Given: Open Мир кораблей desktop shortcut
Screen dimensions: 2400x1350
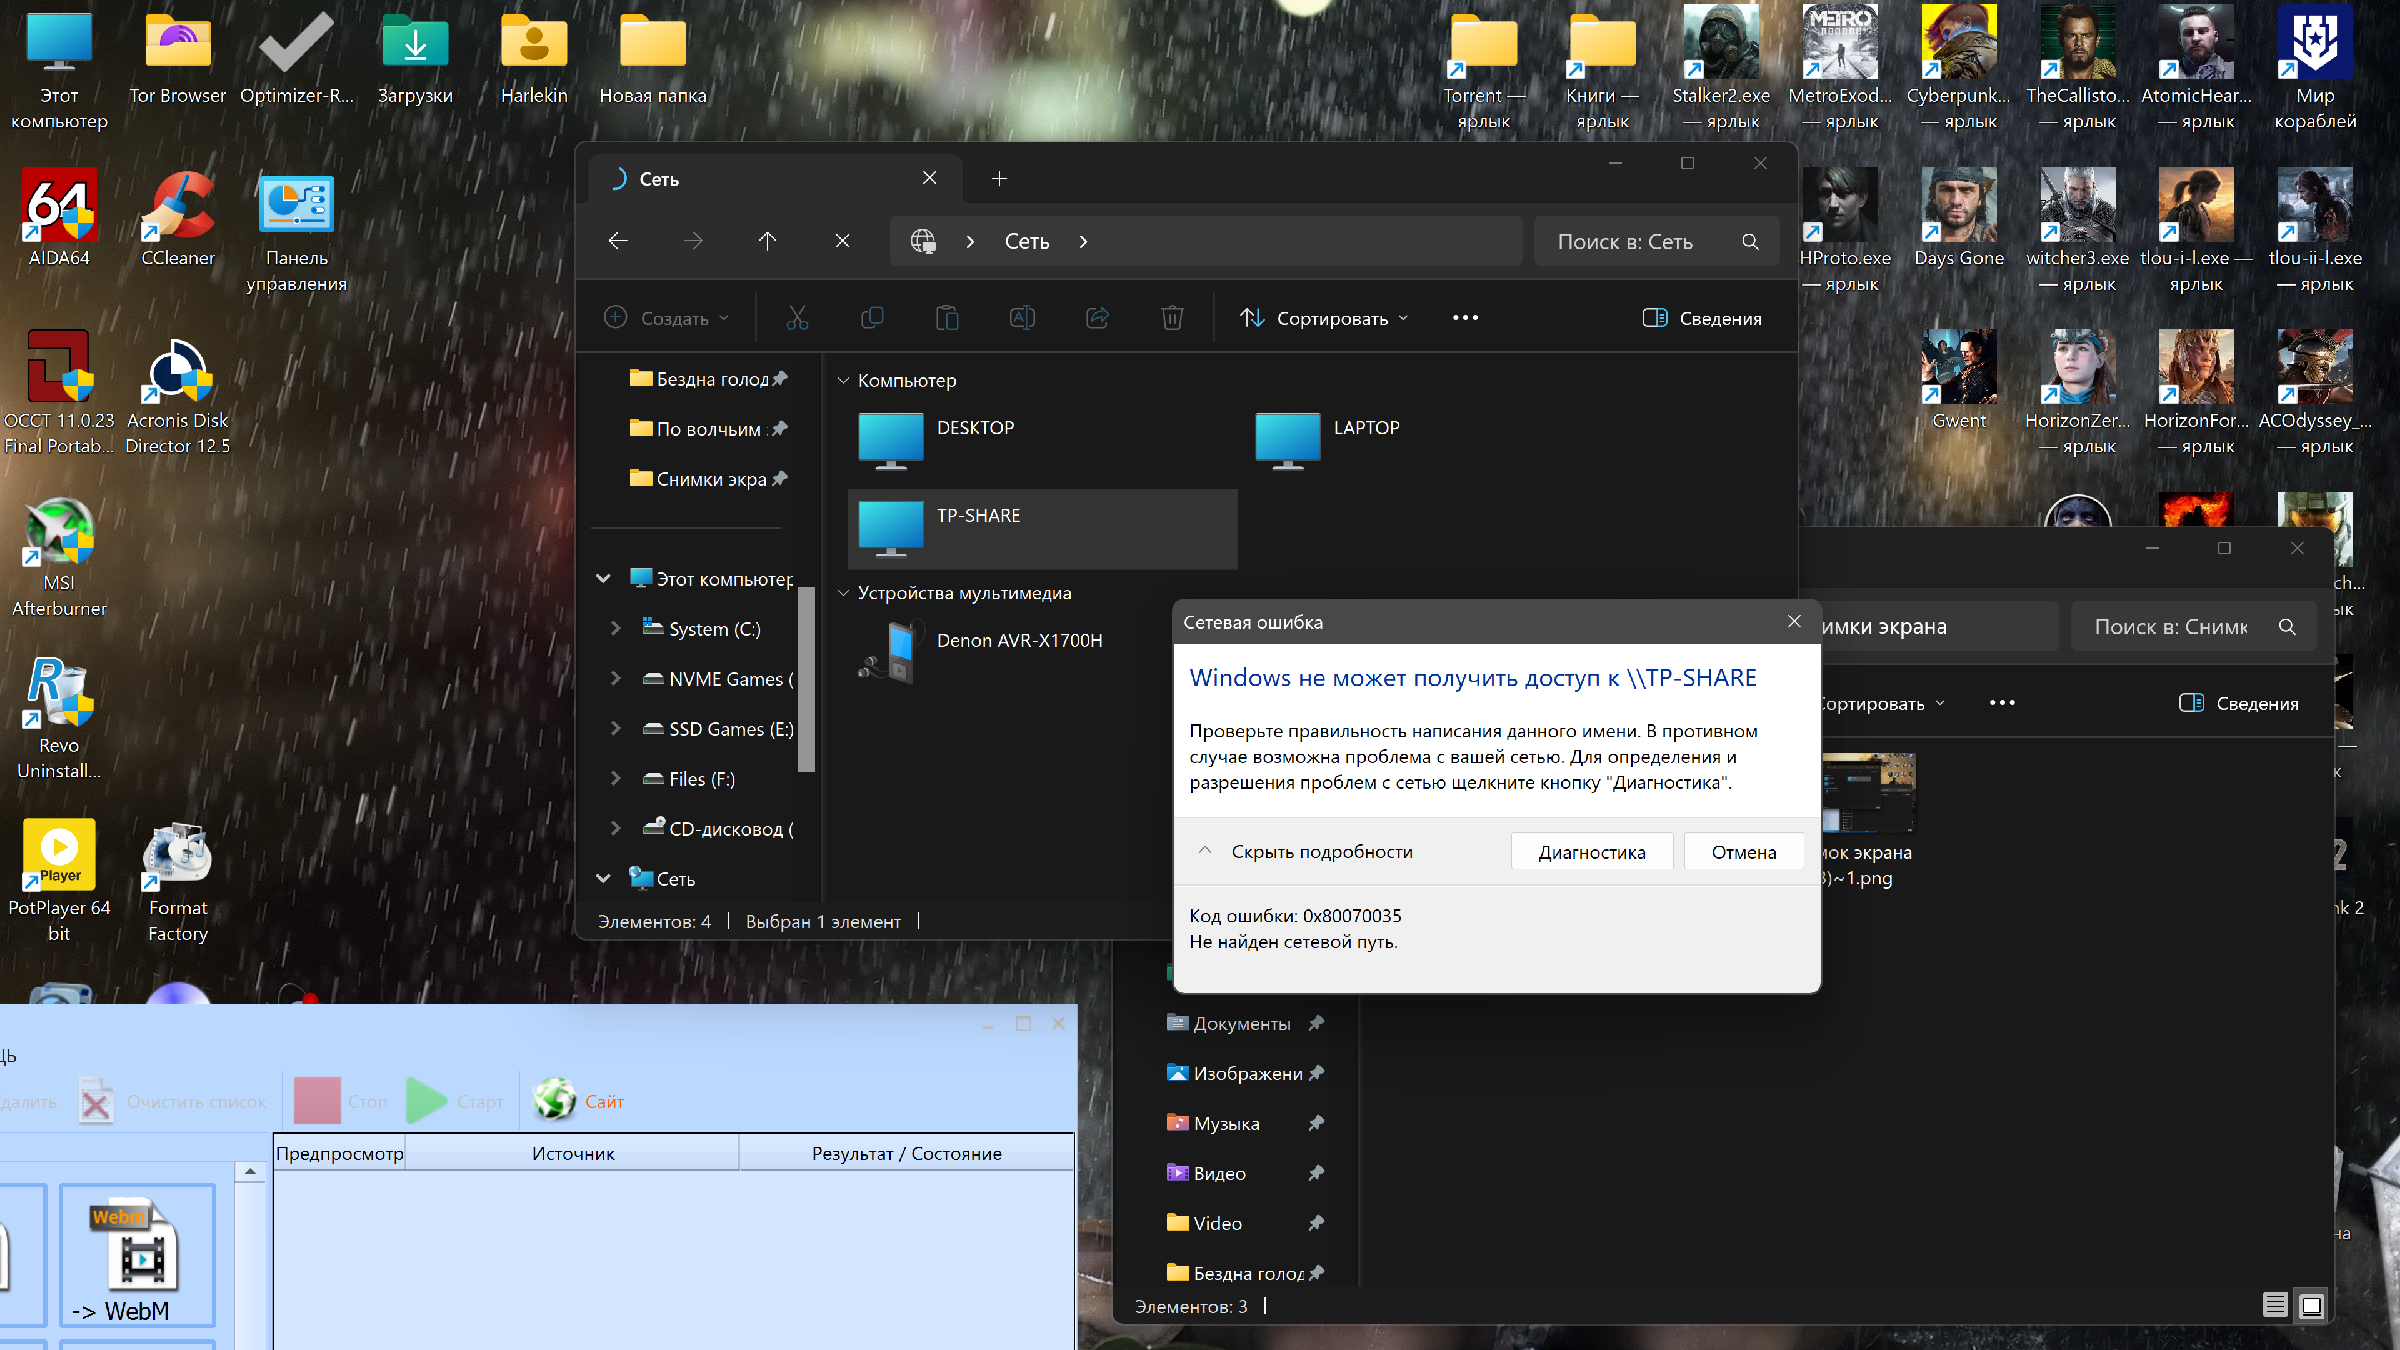Looking at the screenshot, I should pyautogui.click(x=2315, y=68).
